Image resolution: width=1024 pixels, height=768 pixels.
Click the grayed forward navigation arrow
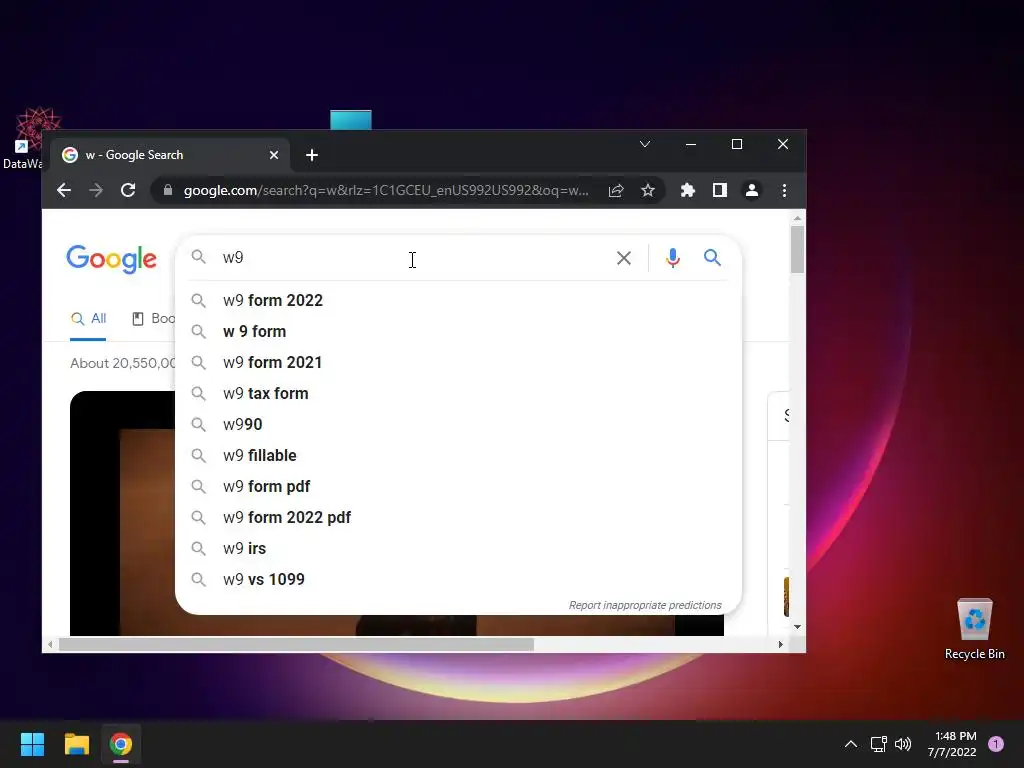tap(96, 190)
